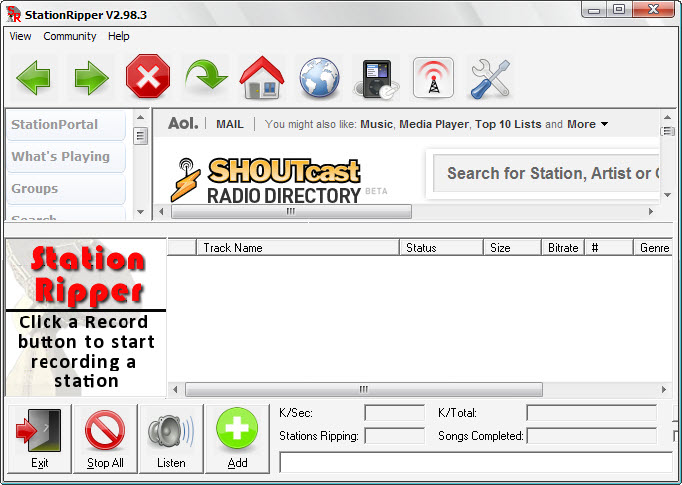Click the track list scroll left arrow
Screen dimensions: 682x485
point(175,389)
